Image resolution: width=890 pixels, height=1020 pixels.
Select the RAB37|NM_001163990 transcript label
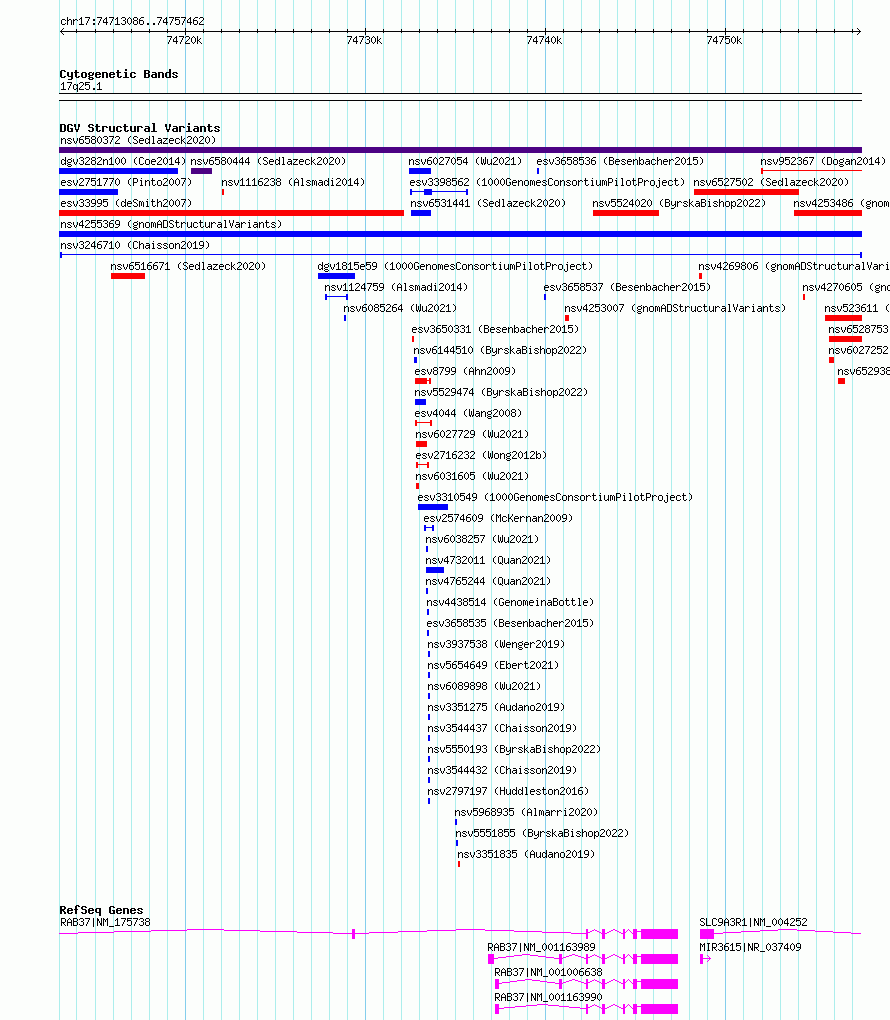pos(548,997)
